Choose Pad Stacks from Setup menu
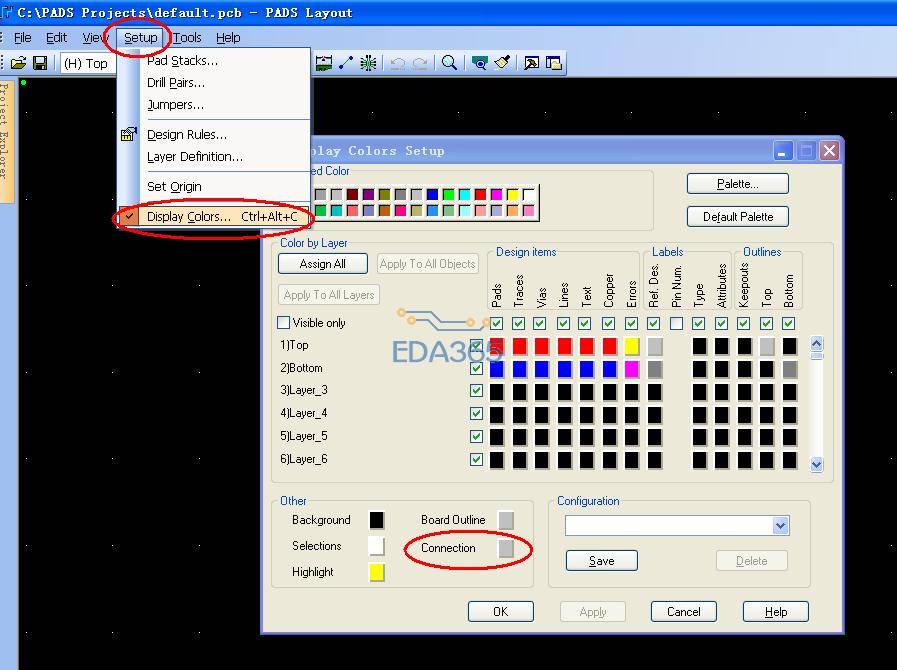The image size is (897, 670). pyautogui.click(x=215, y=61)
